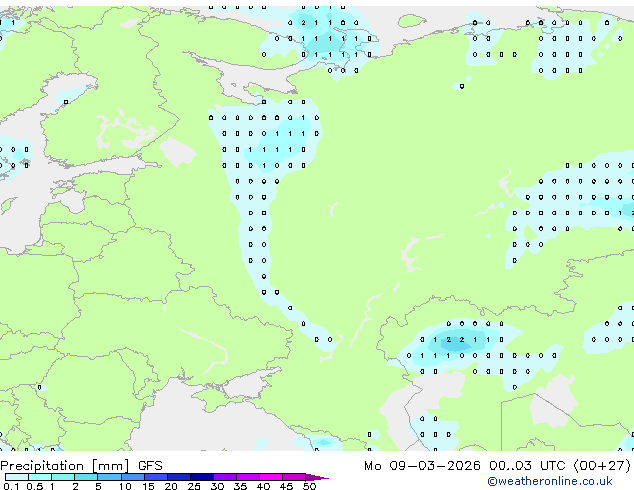Screen dimensions: 634x490
Task: Select the 0.5–1 mm legend color segment
Action: [40, 477]
